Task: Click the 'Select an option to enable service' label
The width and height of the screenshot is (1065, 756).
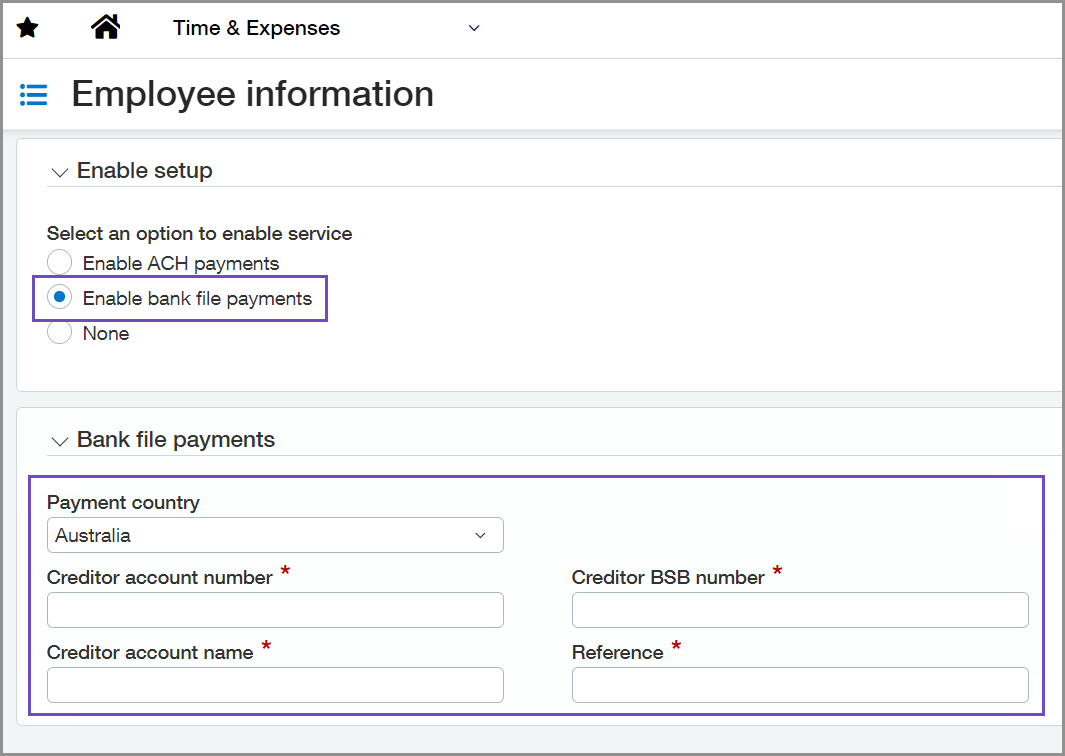Action: (x=199, y=233)
